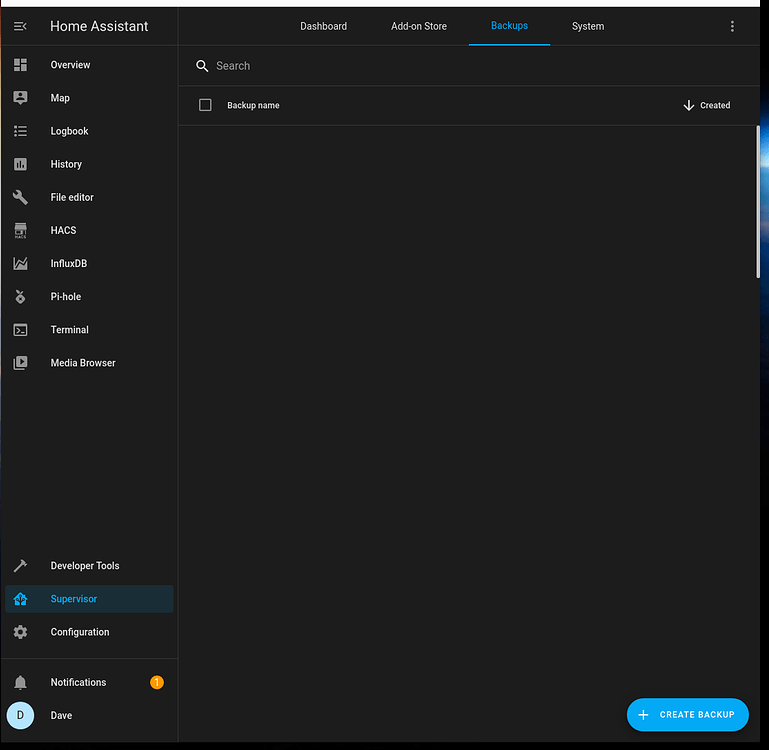Open Notifications in the sidebar

click(89, 682)
